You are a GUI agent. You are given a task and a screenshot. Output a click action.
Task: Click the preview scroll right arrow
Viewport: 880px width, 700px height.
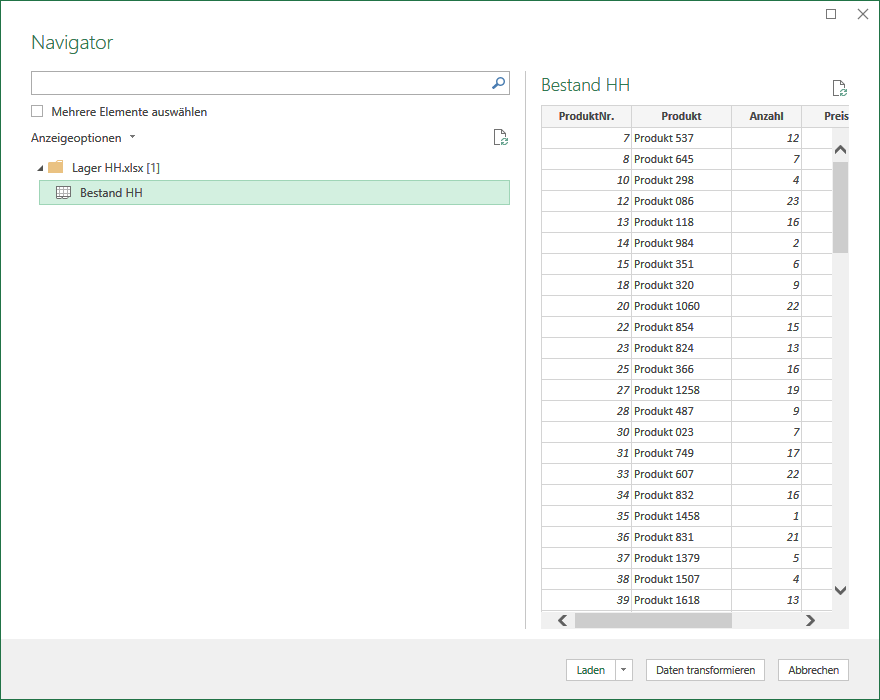pos(810,620)
